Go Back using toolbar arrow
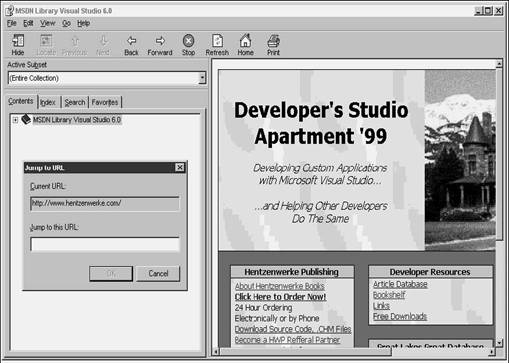509x363 pixels. pos(132,41)
